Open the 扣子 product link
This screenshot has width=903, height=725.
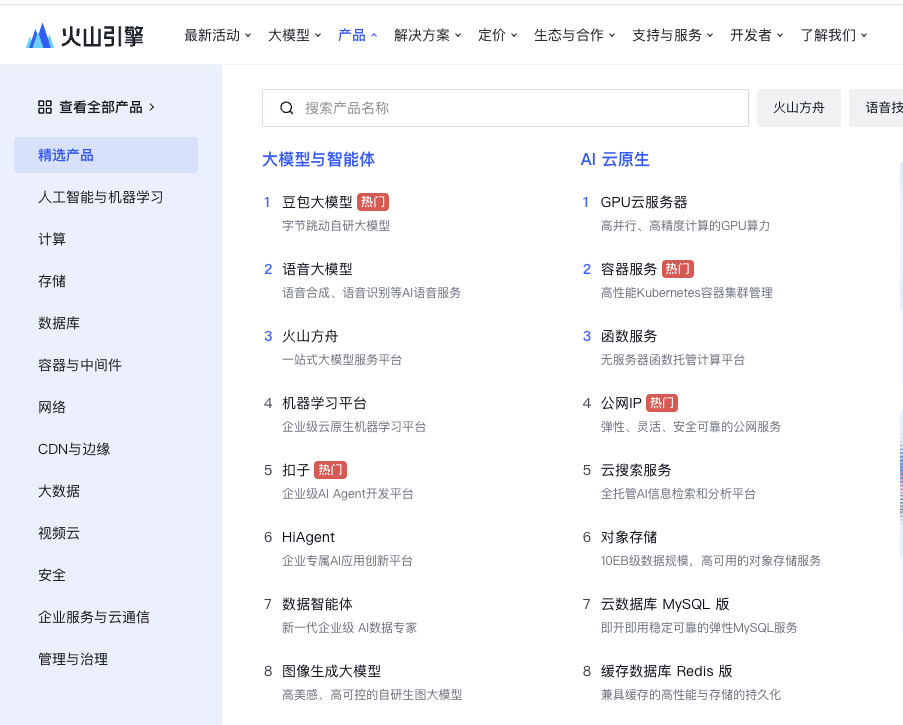[x=296, y=470]
